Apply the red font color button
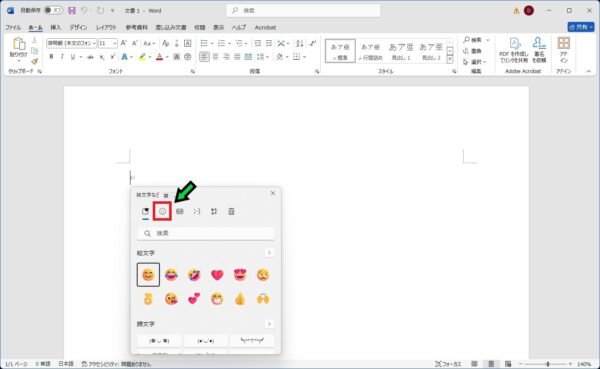Viewport: 600px width, 369px height. tap(160, 57)
